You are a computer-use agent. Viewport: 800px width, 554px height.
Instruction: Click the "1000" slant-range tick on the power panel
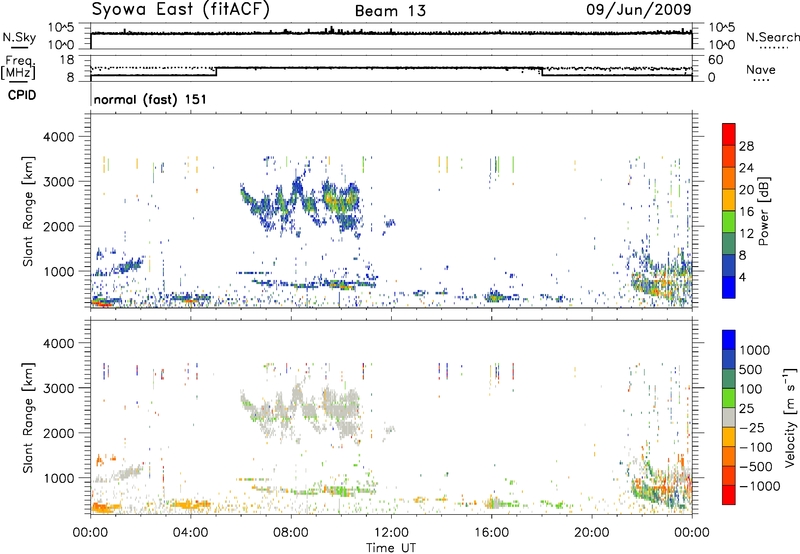[58, 271]
